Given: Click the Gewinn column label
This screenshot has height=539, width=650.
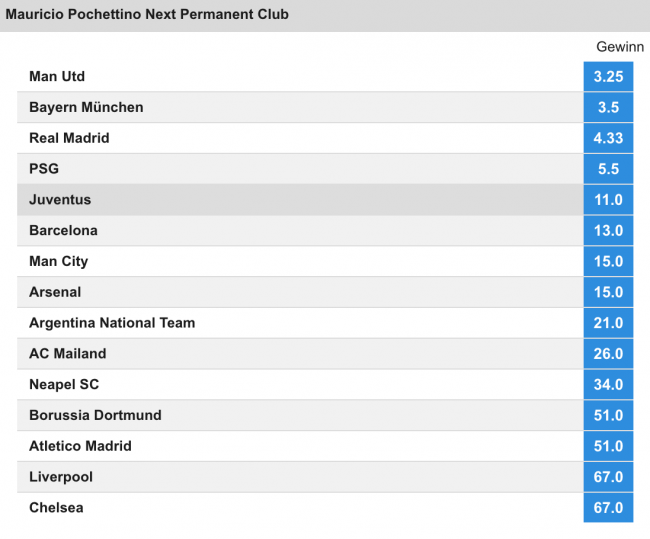Looking at the screenshot, I should (620, 47).
